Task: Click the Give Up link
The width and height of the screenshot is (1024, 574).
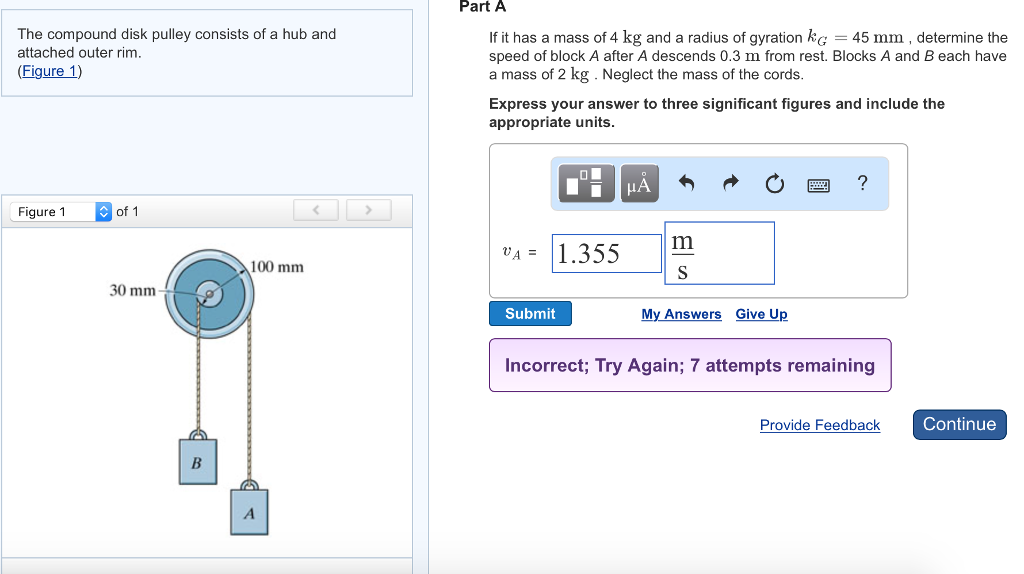Action: pyautogui.click(x=761, y=314)
